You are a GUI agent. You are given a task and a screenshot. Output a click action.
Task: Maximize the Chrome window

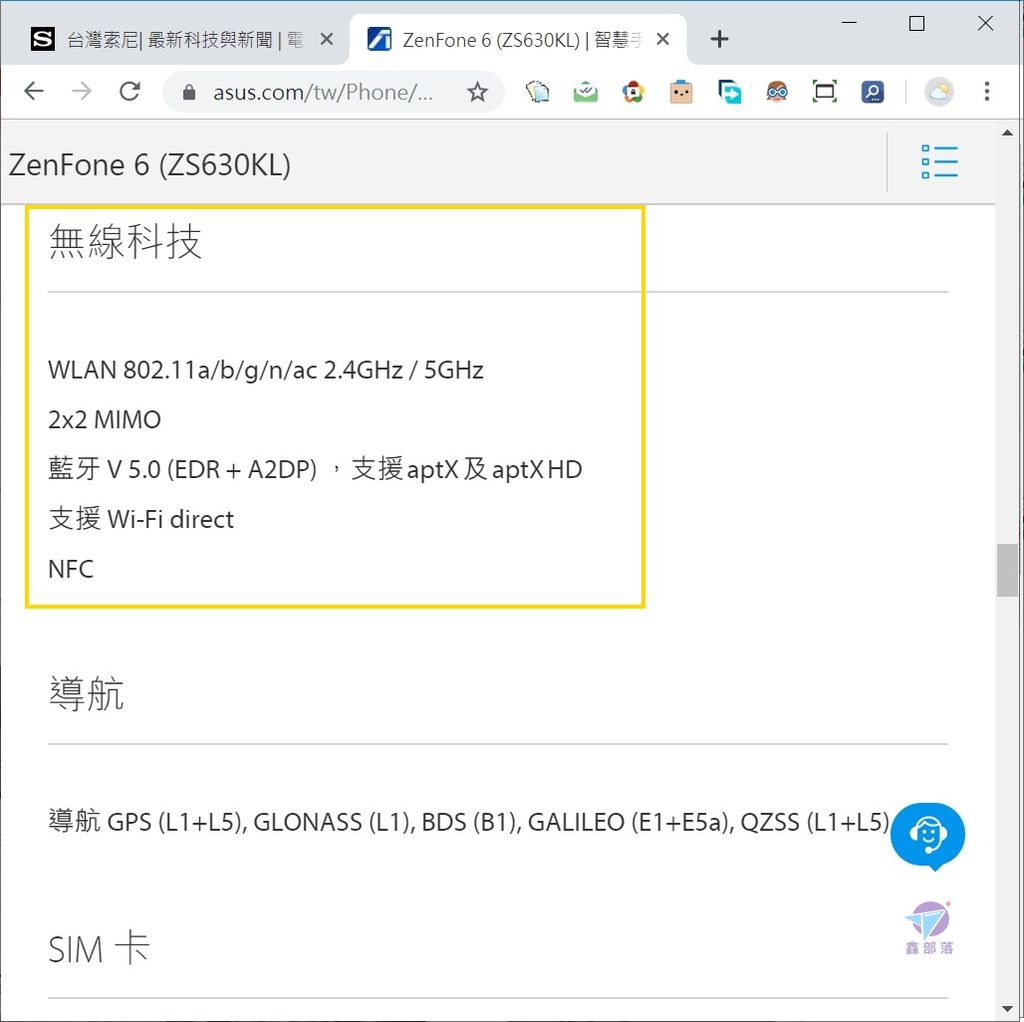[x=917, y=24]
